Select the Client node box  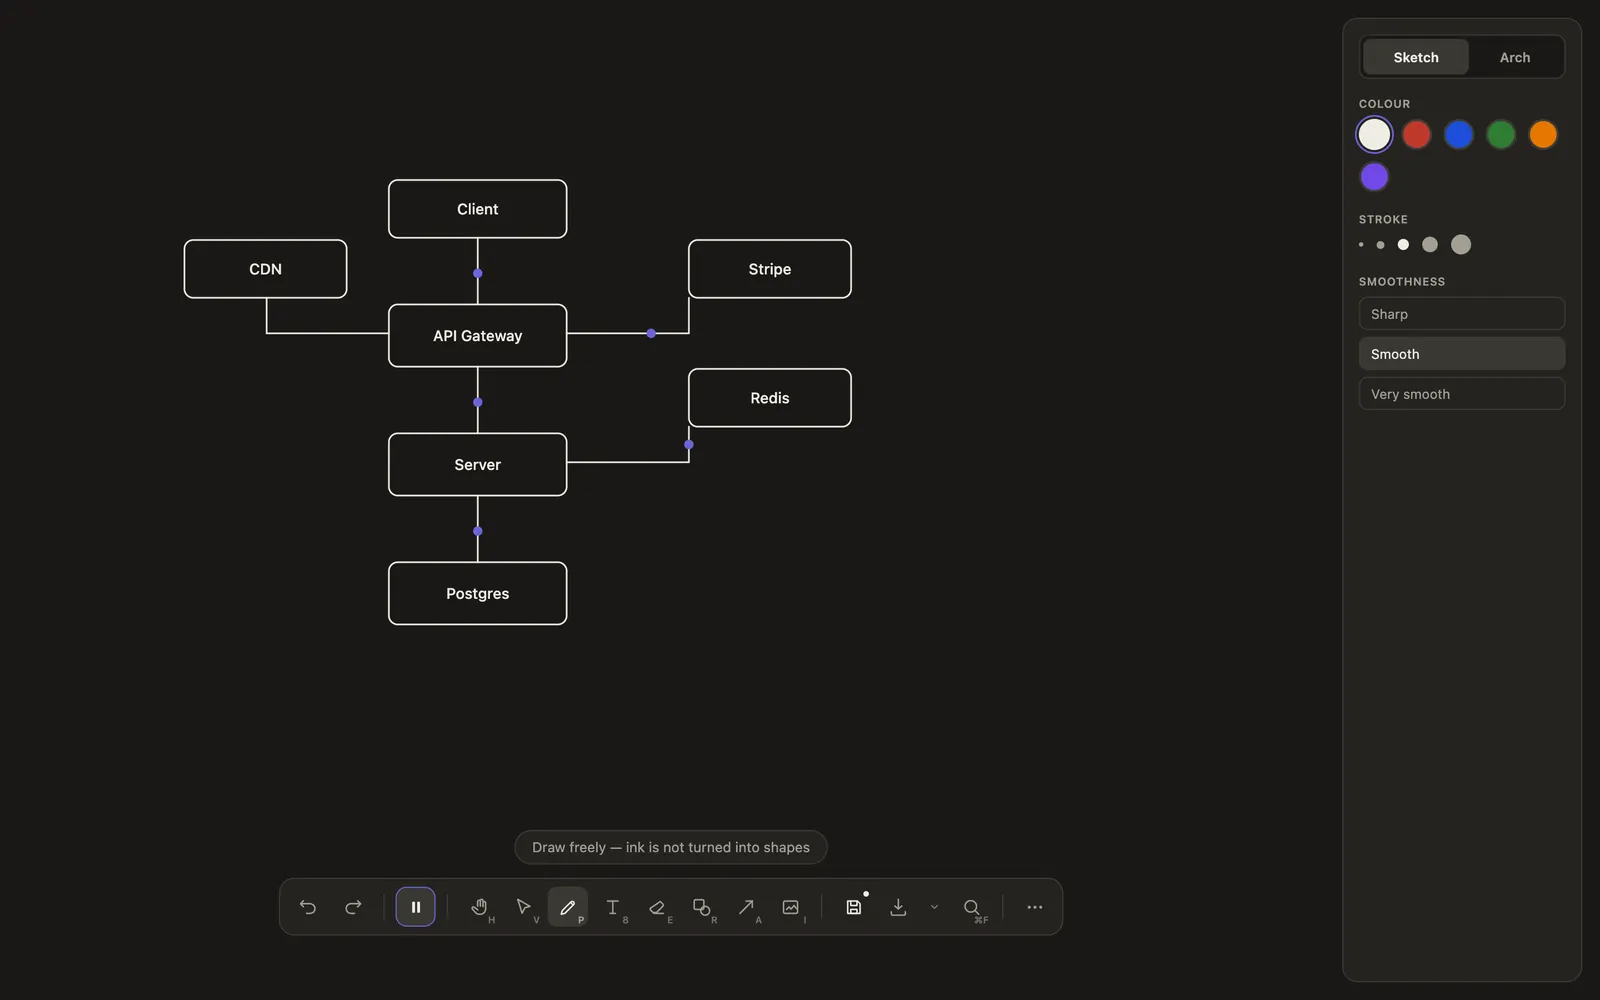[478, 209]
